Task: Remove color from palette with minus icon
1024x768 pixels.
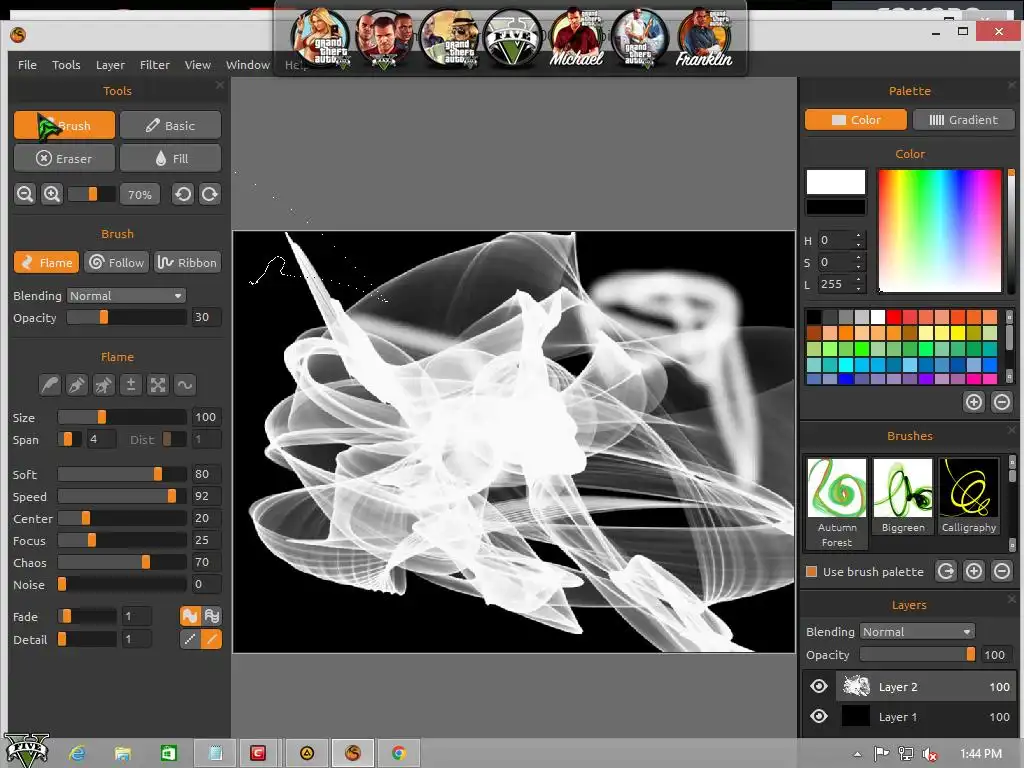Action: [x=1001, y=402]
